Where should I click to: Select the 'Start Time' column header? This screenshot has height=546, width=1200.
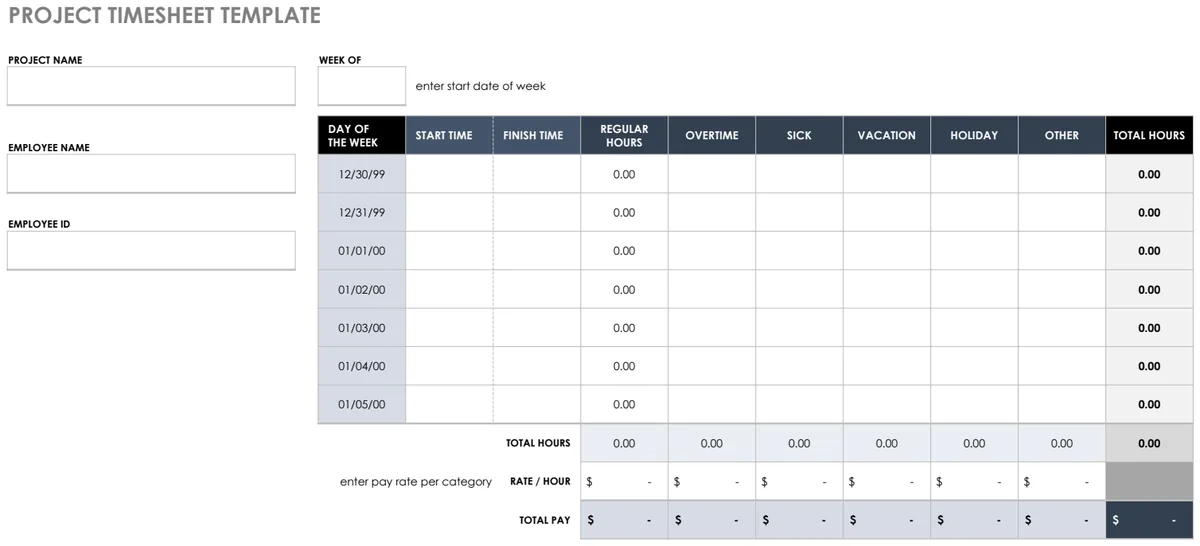(449, 135)
